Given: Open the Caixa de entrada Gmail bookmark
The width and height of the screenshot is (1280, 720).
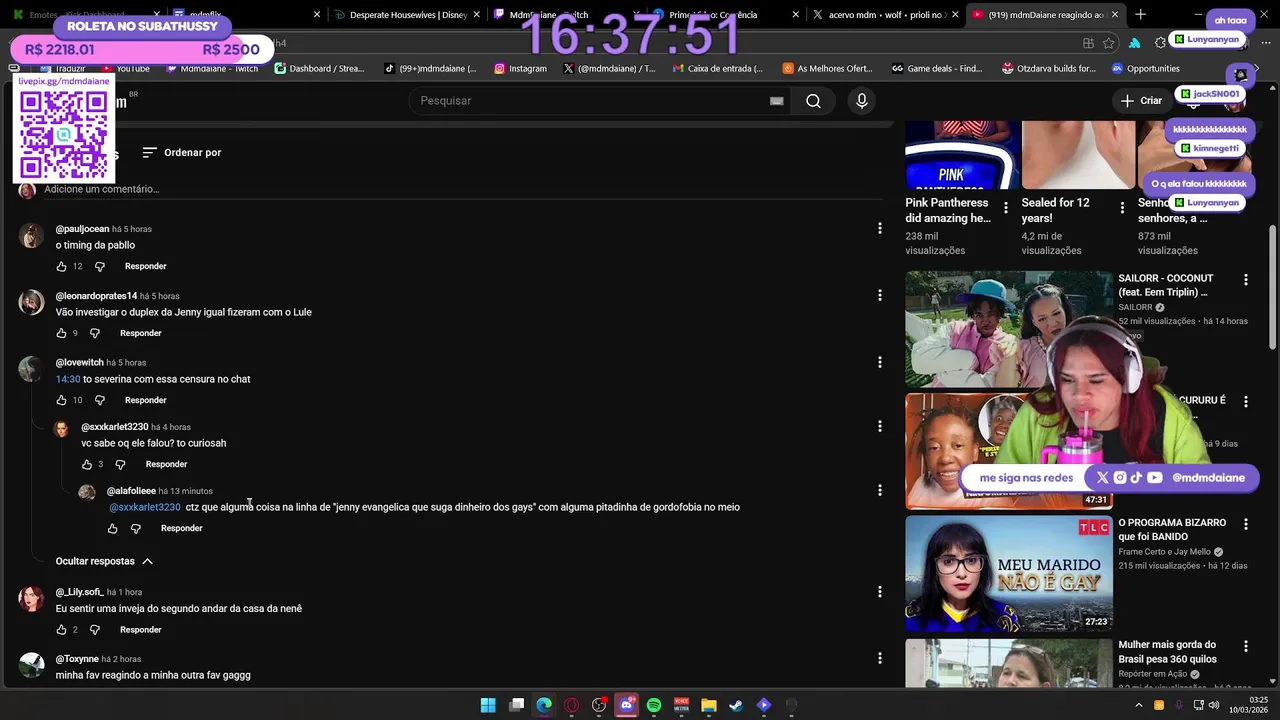Looking at the screenshot, I should [717, 69].
